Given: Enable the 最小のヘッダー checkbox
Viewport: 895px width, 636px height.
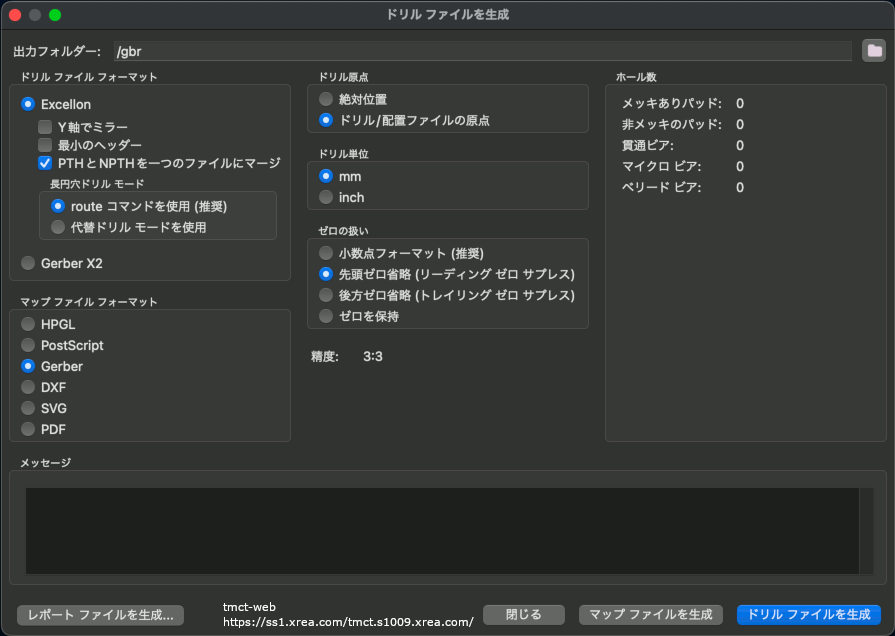Looking at the screenshot, I should coord(45,145).
